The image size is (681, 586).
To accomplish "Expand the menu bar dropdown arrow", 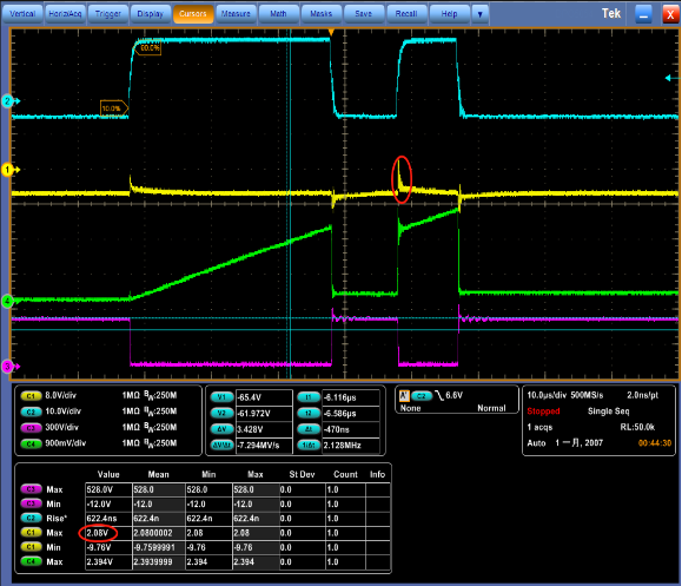I will 481,14.
